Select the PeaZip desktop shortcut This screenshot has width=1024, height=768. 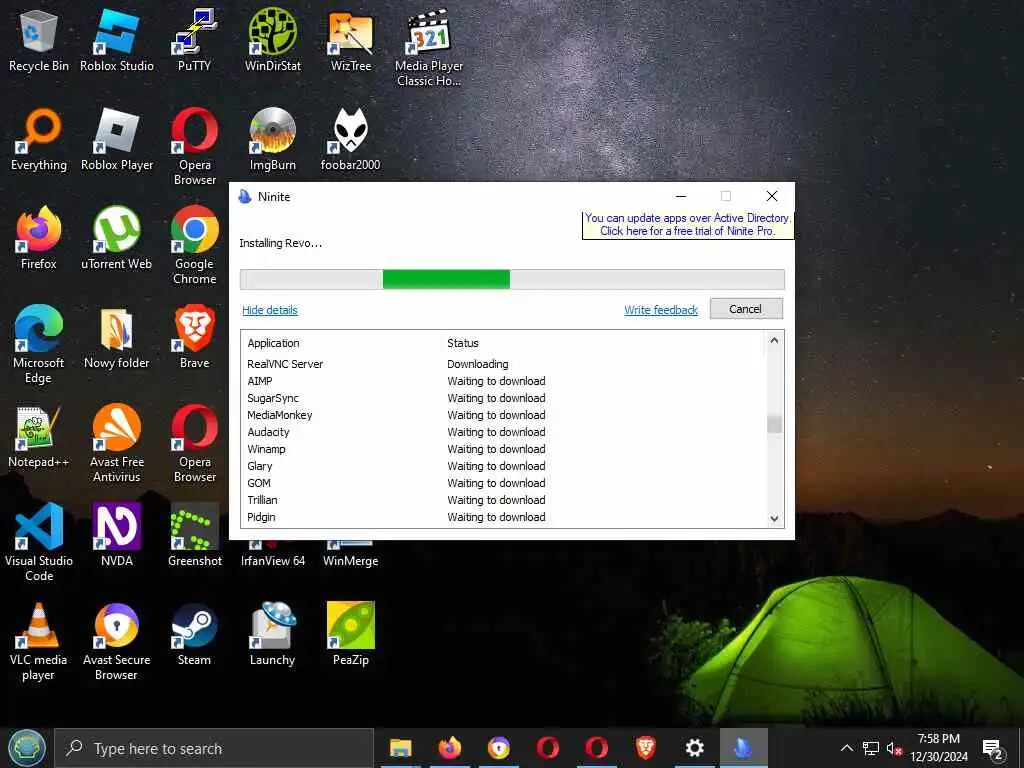351,635
